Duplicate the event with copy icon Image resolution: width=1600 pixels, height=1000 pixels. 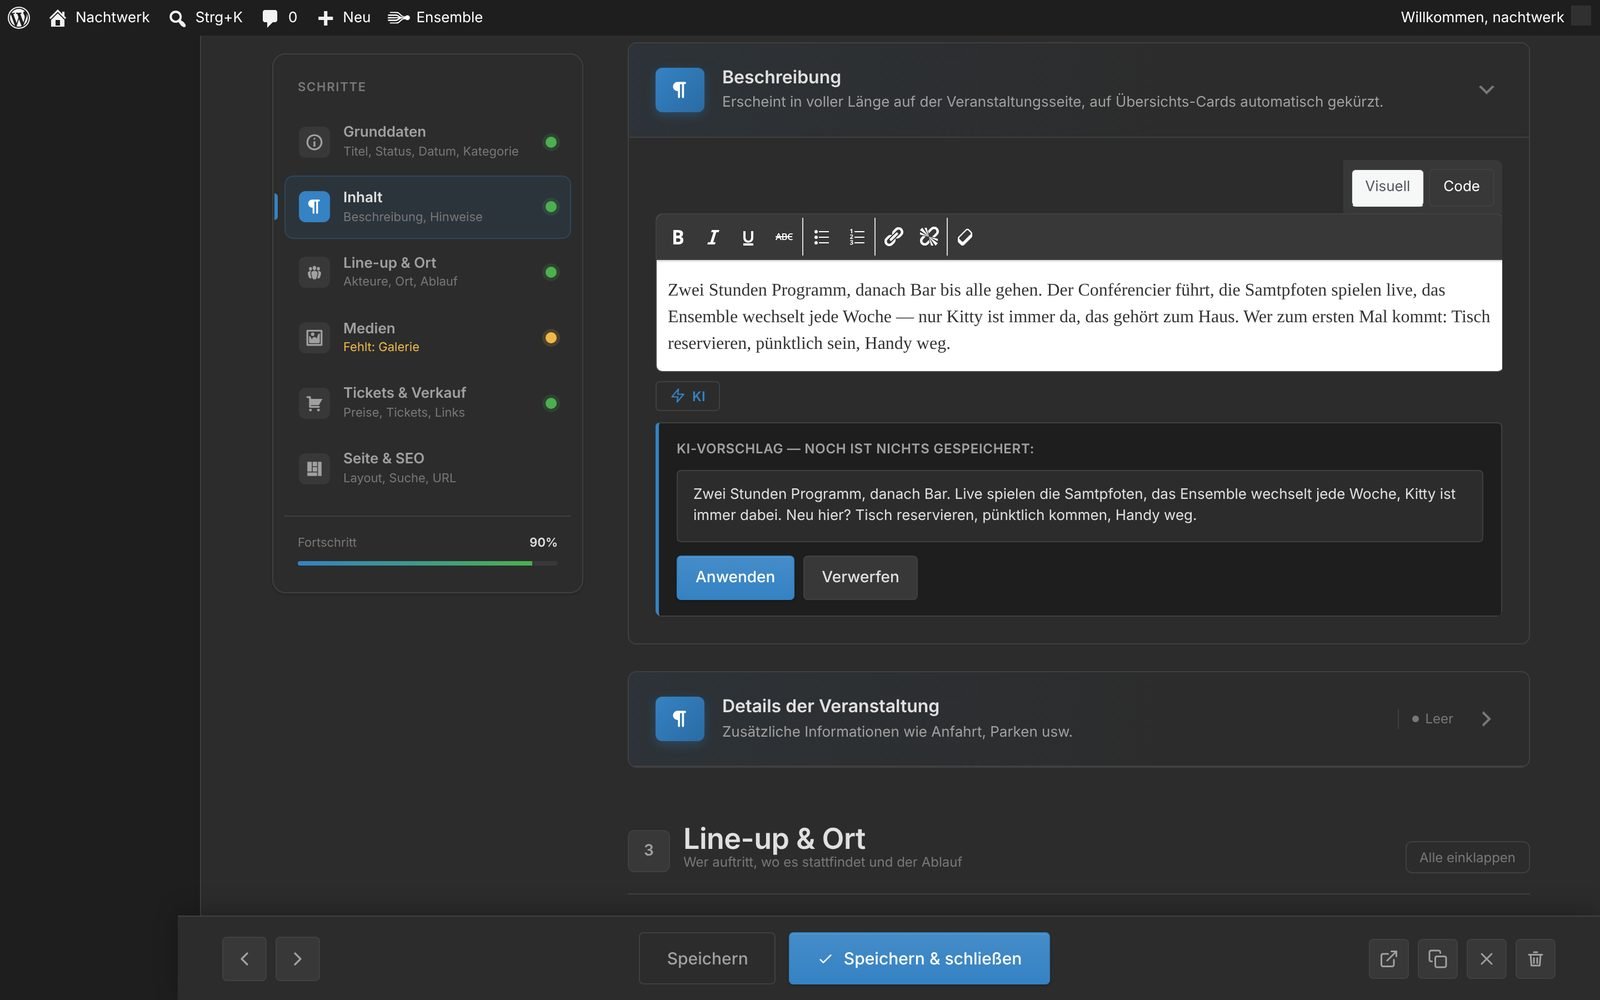(1437, 959)
